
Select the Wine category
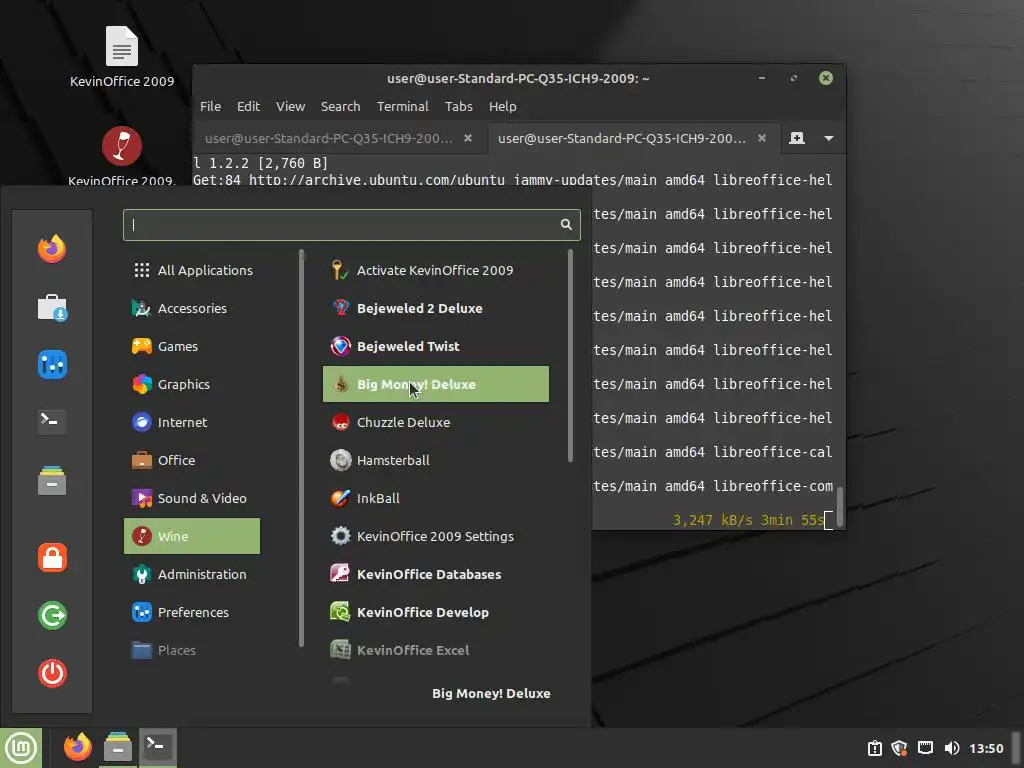(192, 536)
